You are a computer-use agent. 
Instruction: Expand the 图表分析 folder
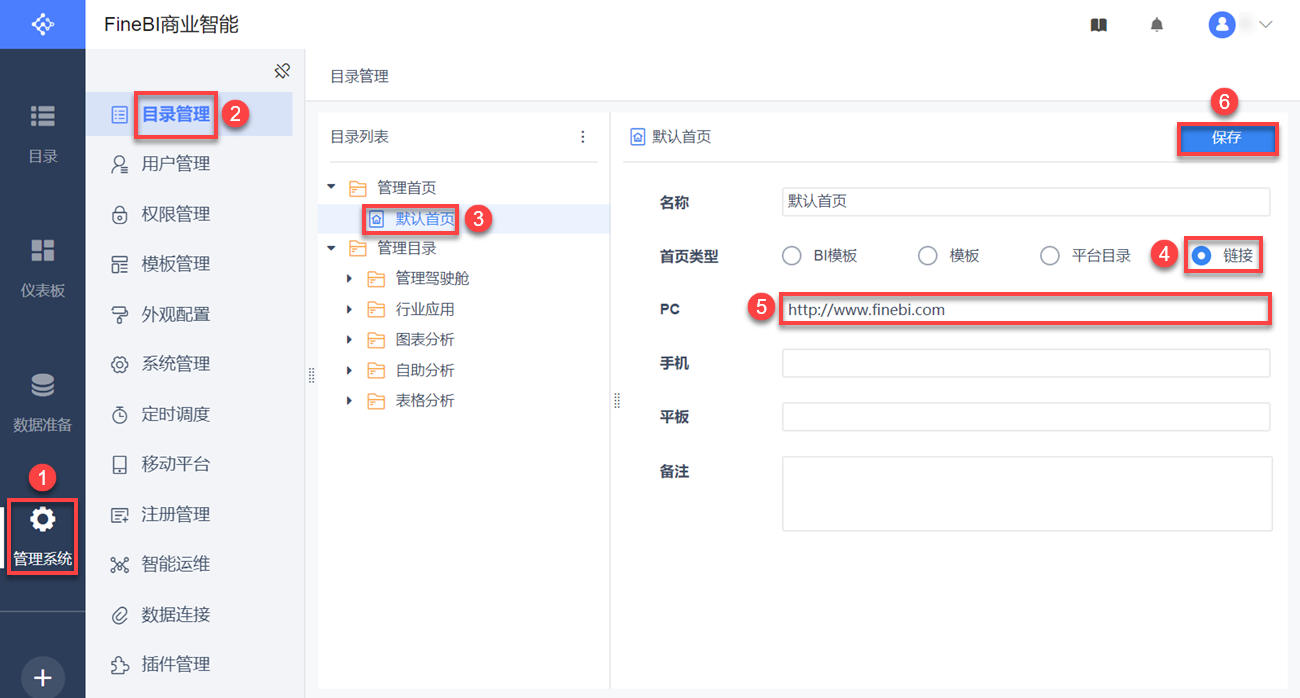349,340
